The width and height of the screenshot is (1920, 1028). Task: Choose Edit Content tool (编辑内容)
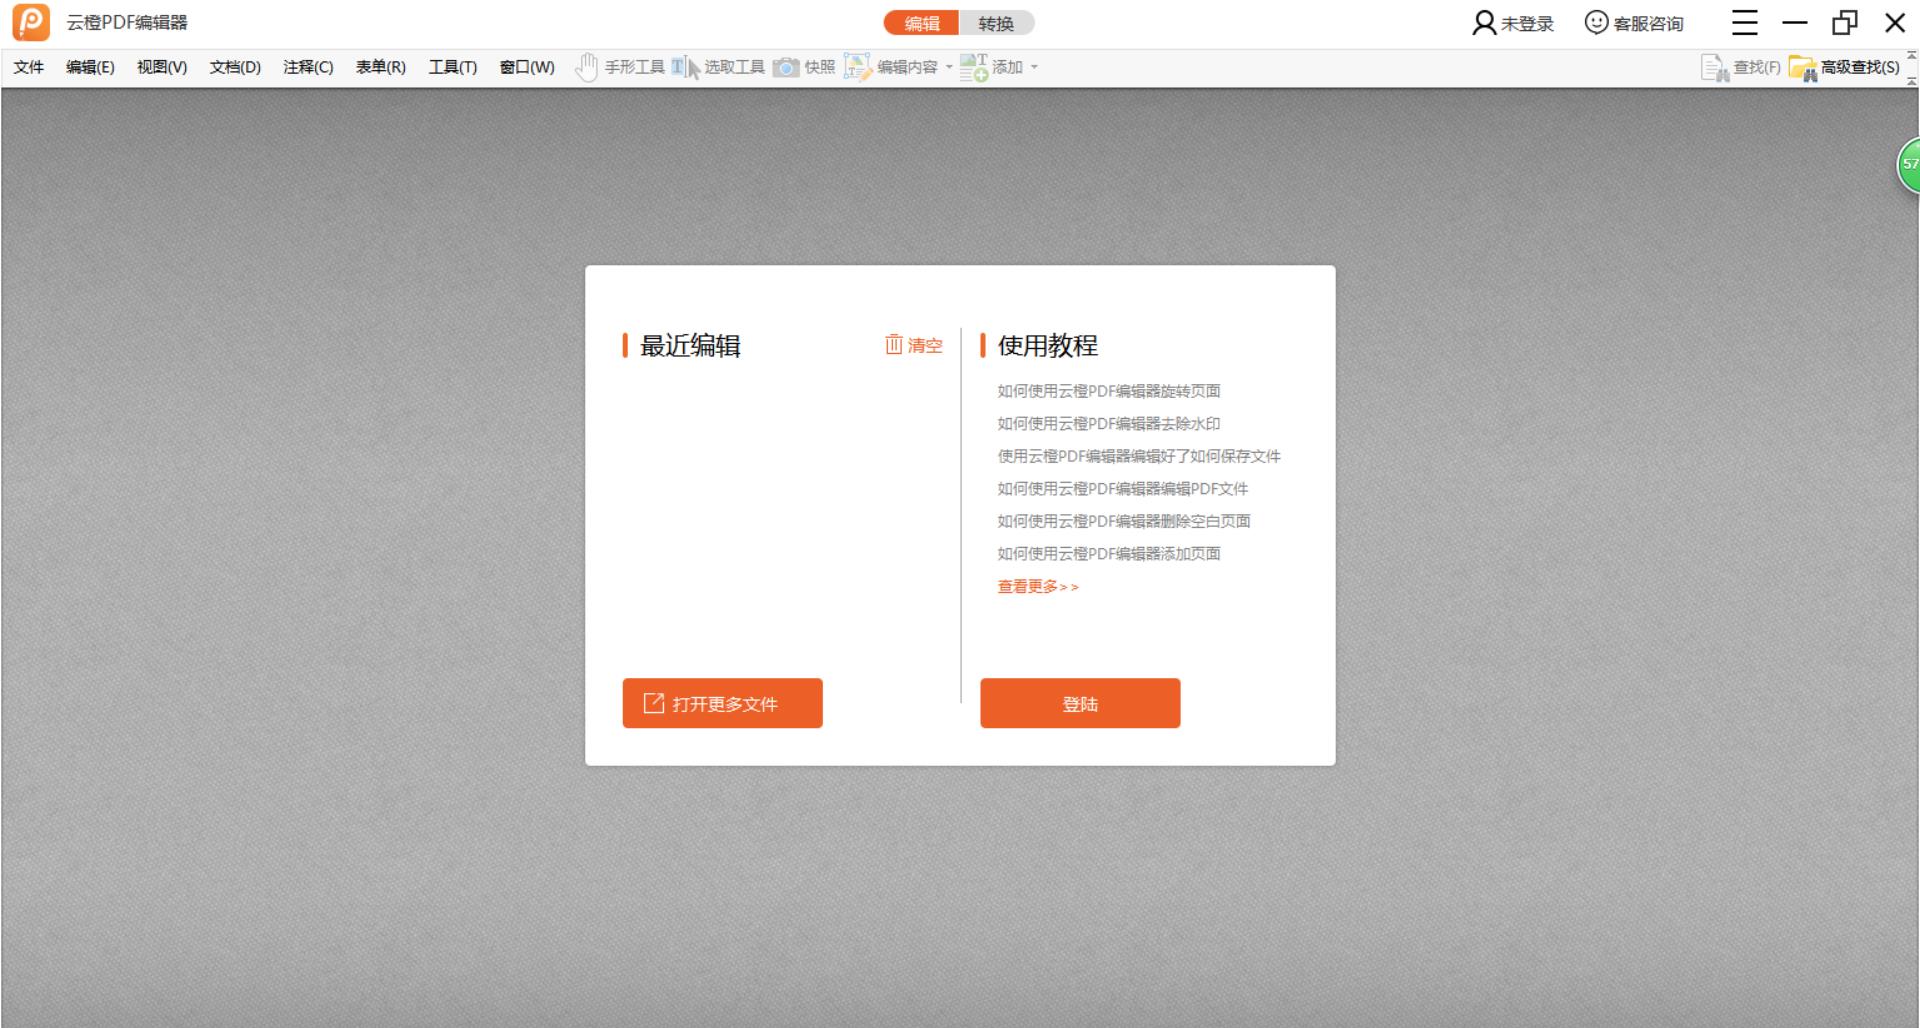(891, 67)
